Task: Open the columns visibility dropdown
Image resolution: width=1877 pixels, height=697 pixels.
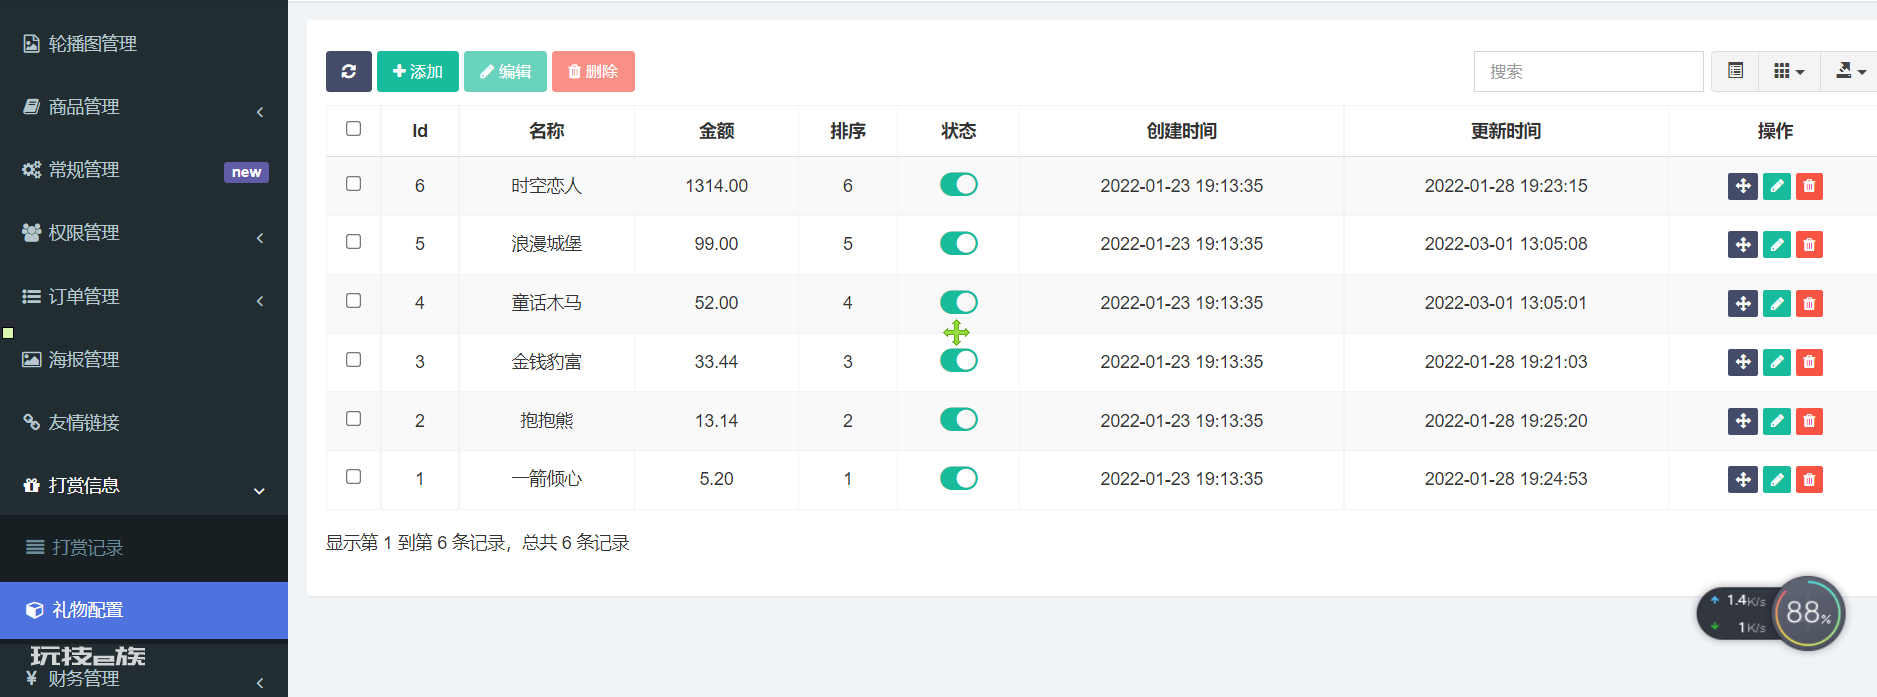Action: coord(1789,71)
